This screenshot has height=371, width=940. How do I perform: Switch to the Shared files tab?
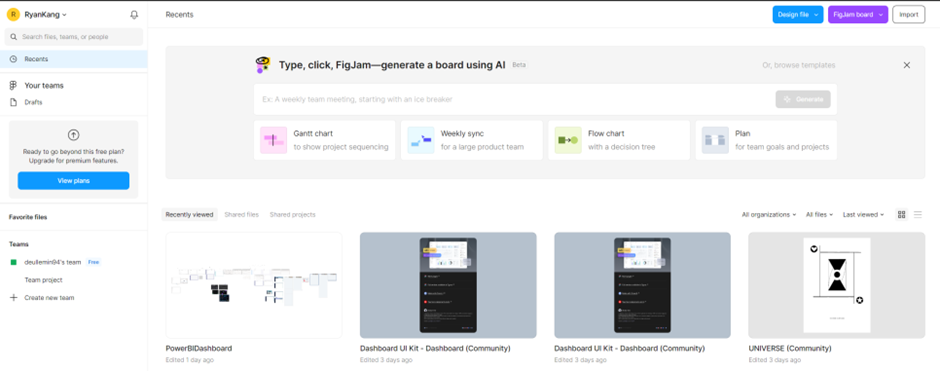coord(242,215)
